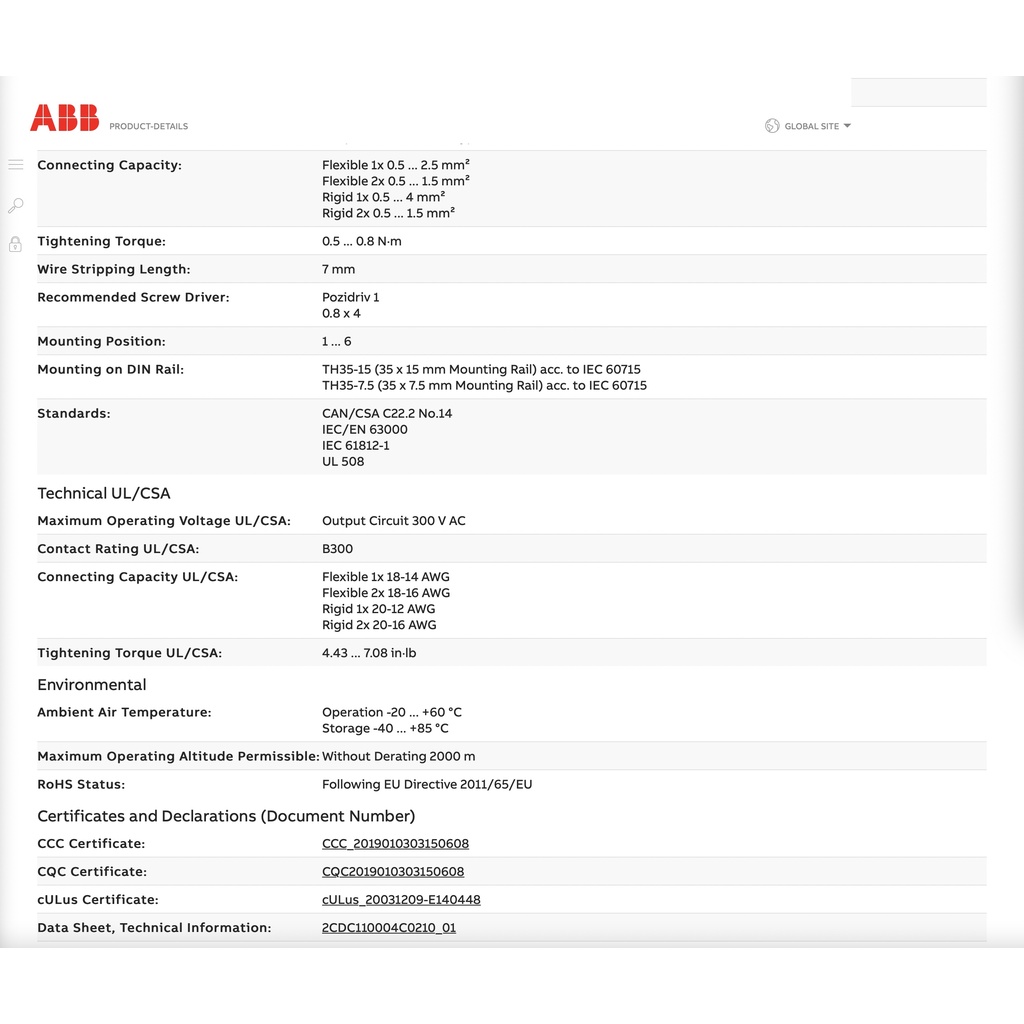Select 'IEC/EN 63000' standard
The image size is (1024, 1024).
tap(364, 429)
